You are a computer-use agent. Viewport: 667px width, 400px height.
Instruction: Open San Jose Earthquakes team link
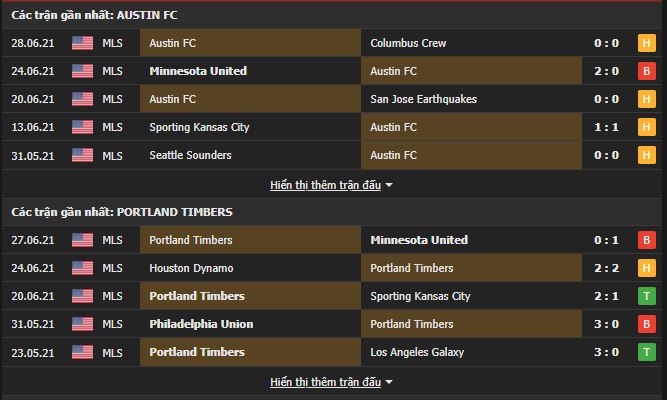(x=423, y=99)
